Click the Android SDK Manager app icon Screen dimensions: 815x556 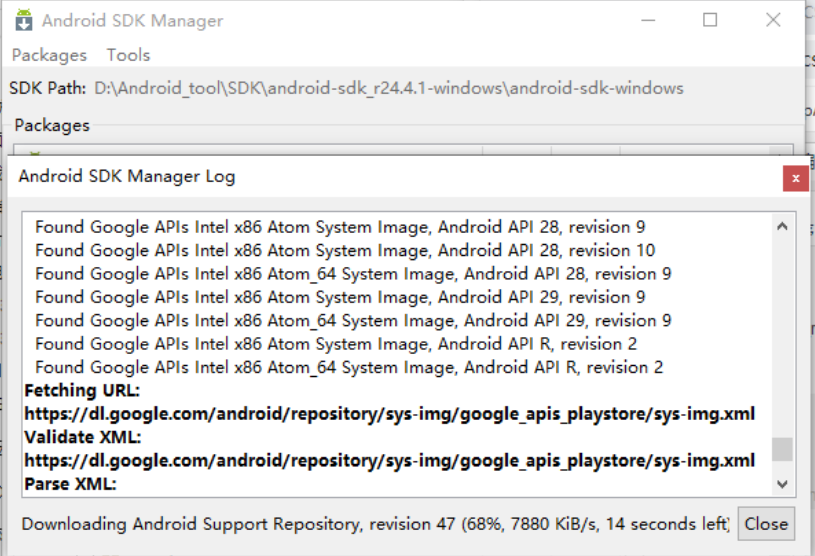[x=23, y=20]
